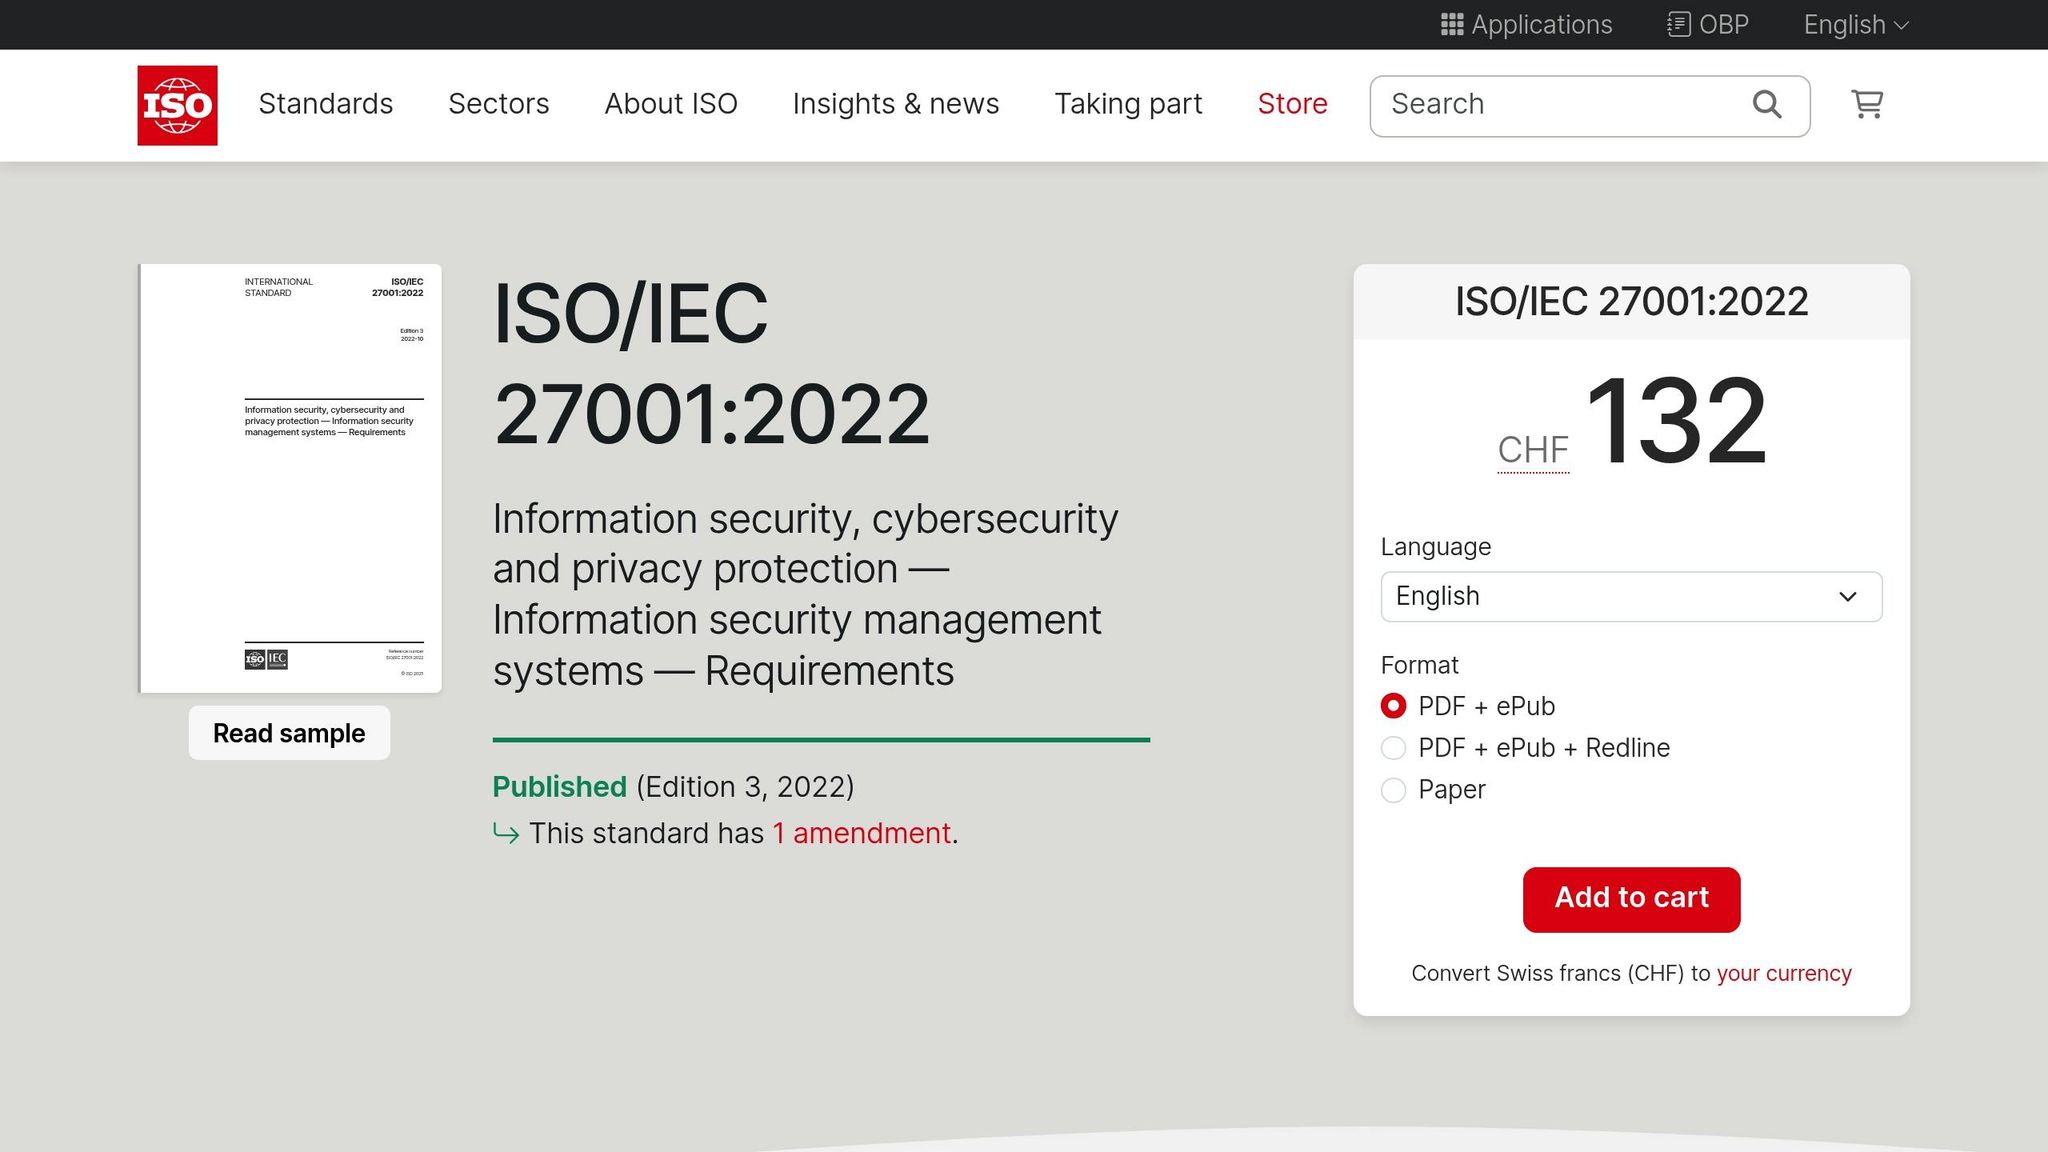
Task: Open the 1 amendment link
Action: click(x=861, y=833)
